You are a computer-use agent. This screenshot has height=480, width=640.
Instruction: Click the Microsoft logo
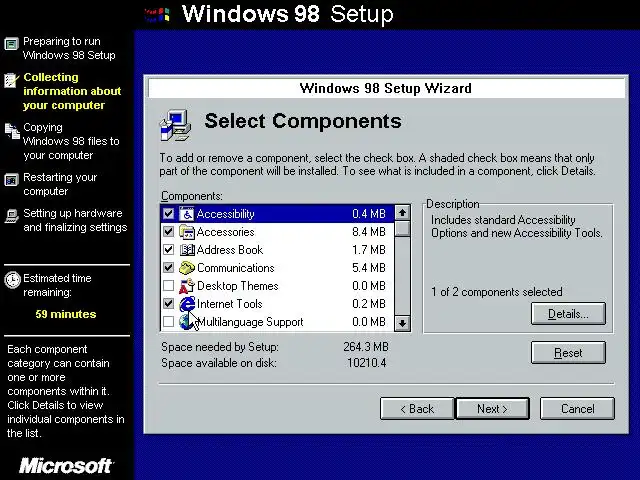65,466
